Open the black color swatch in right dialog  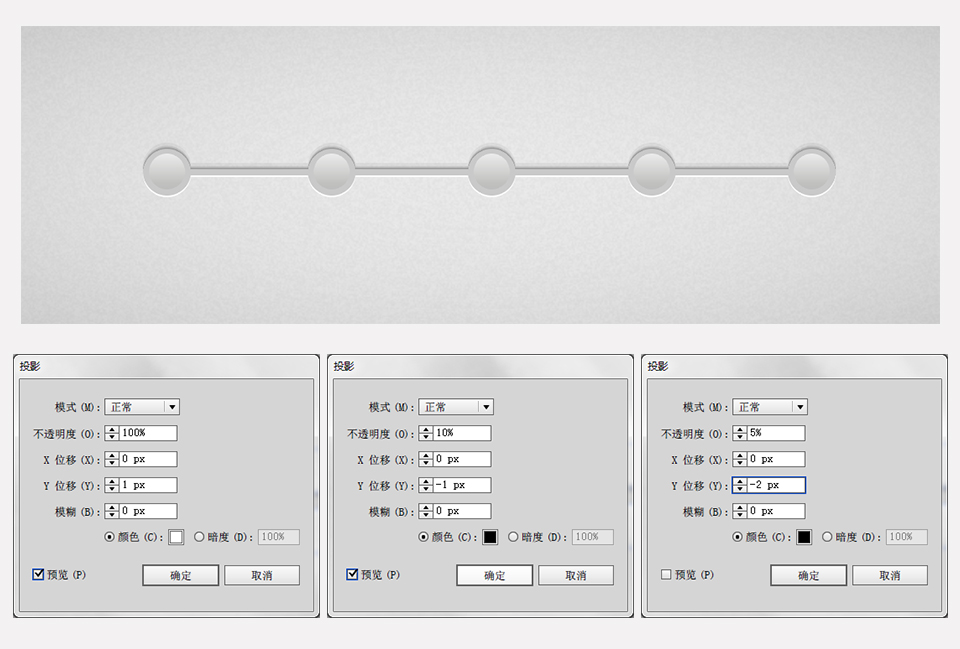(x=804, y=537)
